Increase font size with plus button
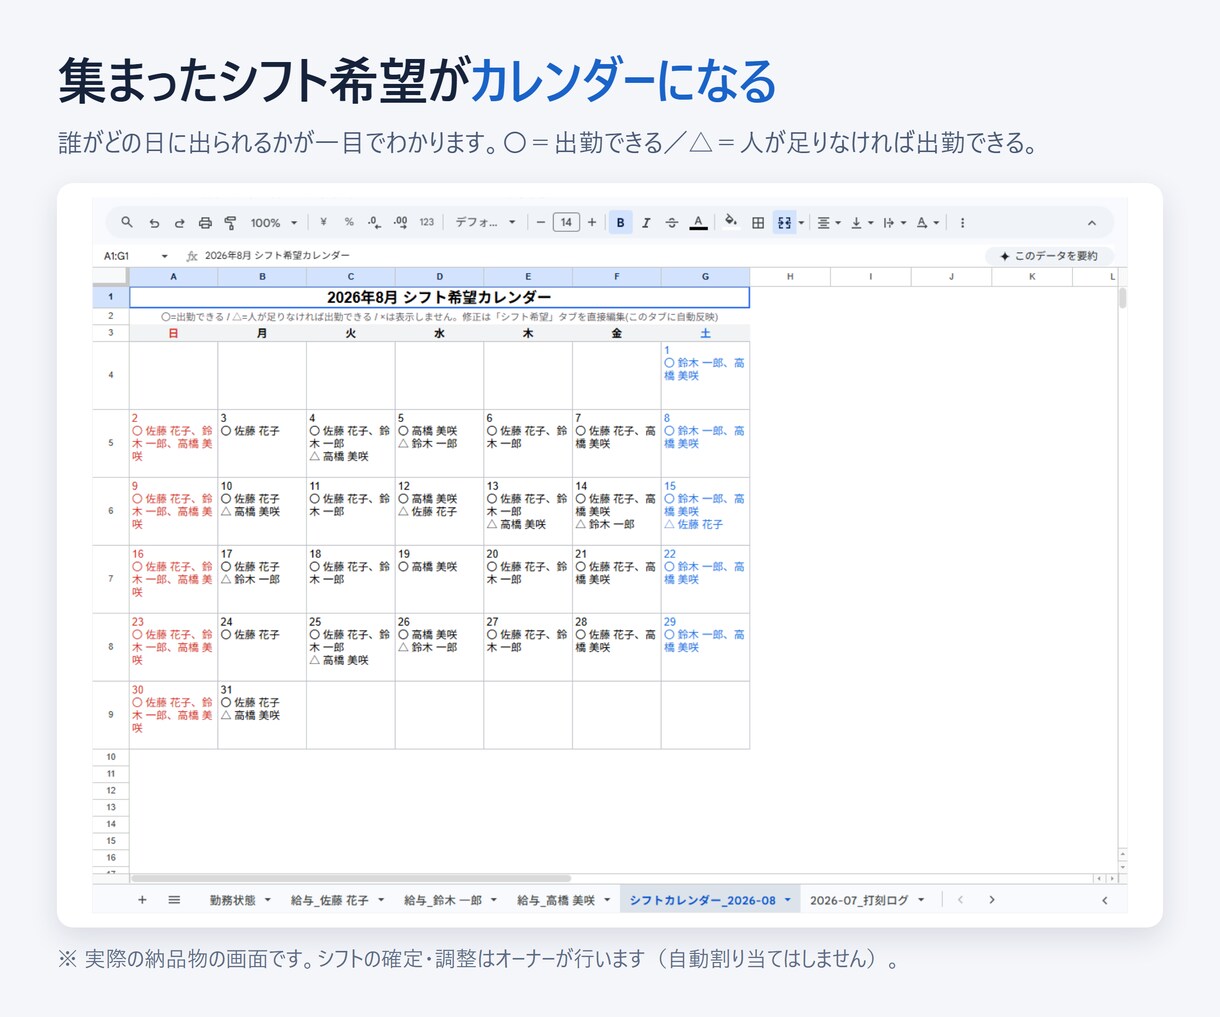Screen dimensions: 1220x1017 592,222
